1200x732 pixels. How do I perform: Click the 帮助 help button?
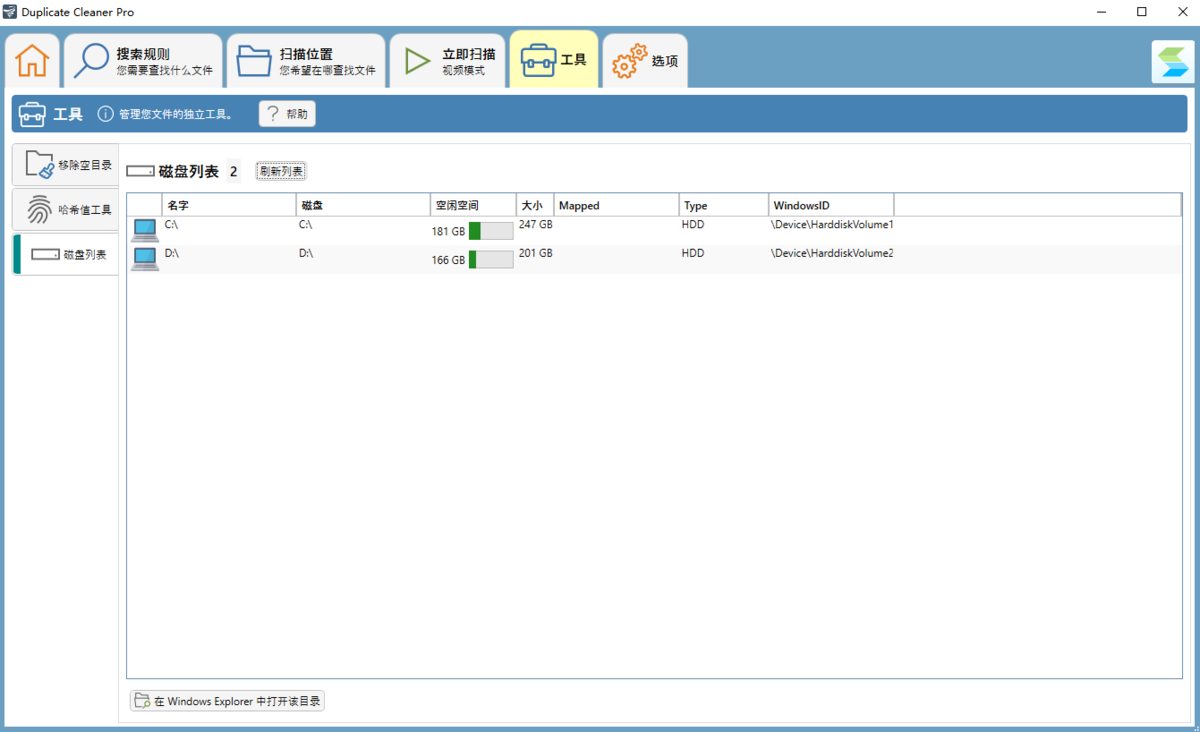pos(287,114)
